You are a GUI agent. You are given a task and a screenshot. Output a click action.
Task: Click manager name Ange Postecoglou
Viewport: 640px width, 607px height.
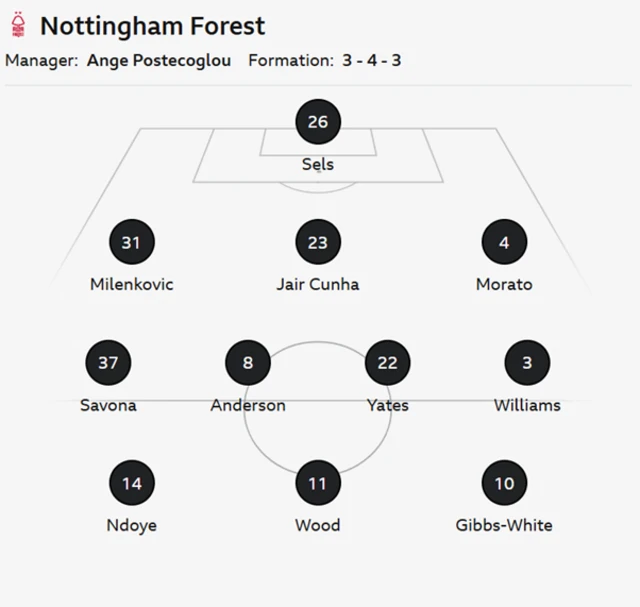159,60
